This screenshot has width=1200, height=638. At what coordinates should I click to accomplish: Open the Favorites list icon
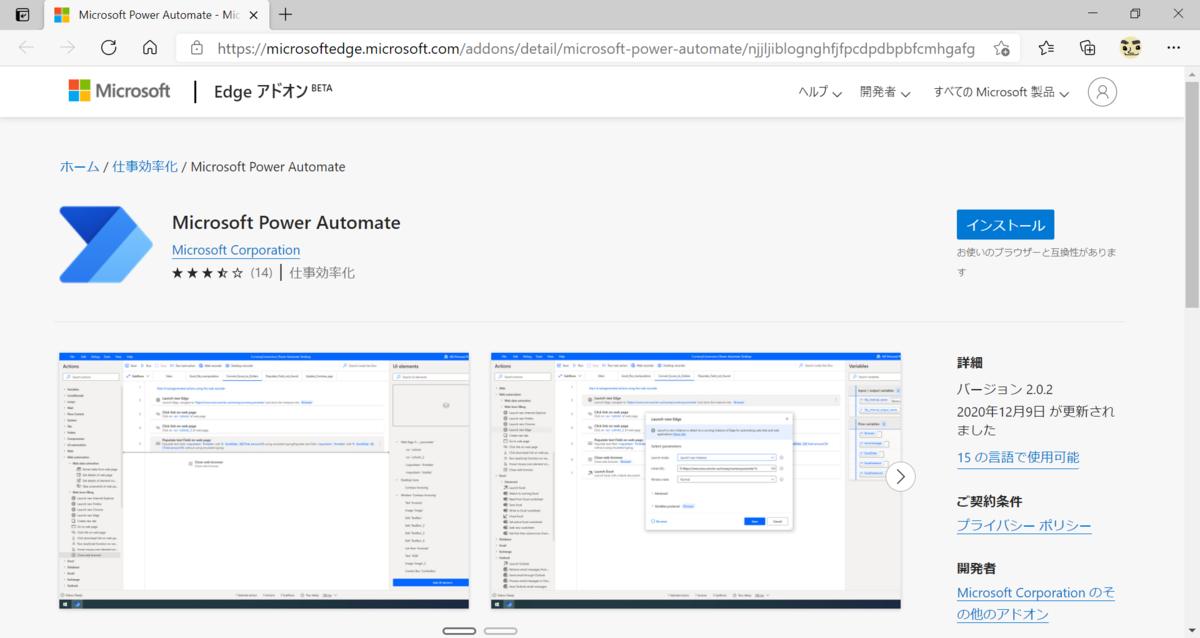click(1046, 48)
